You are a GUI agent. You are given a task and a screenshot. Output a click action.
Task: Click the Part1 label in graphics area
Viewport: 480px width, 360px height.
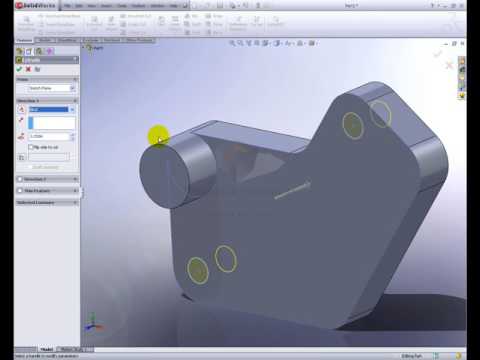point(98,48)
